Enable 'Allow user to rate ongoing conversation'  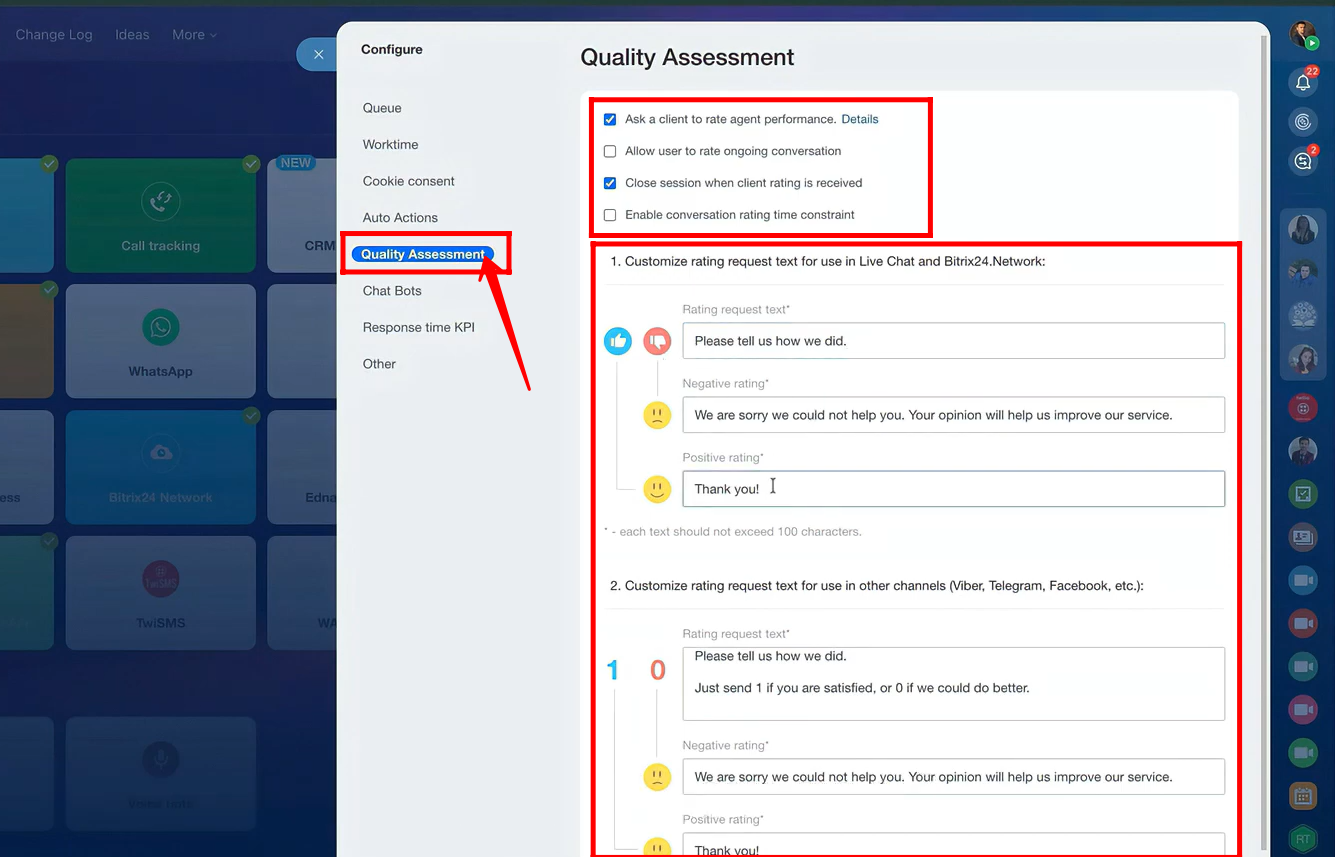click(x=610, y=152)
